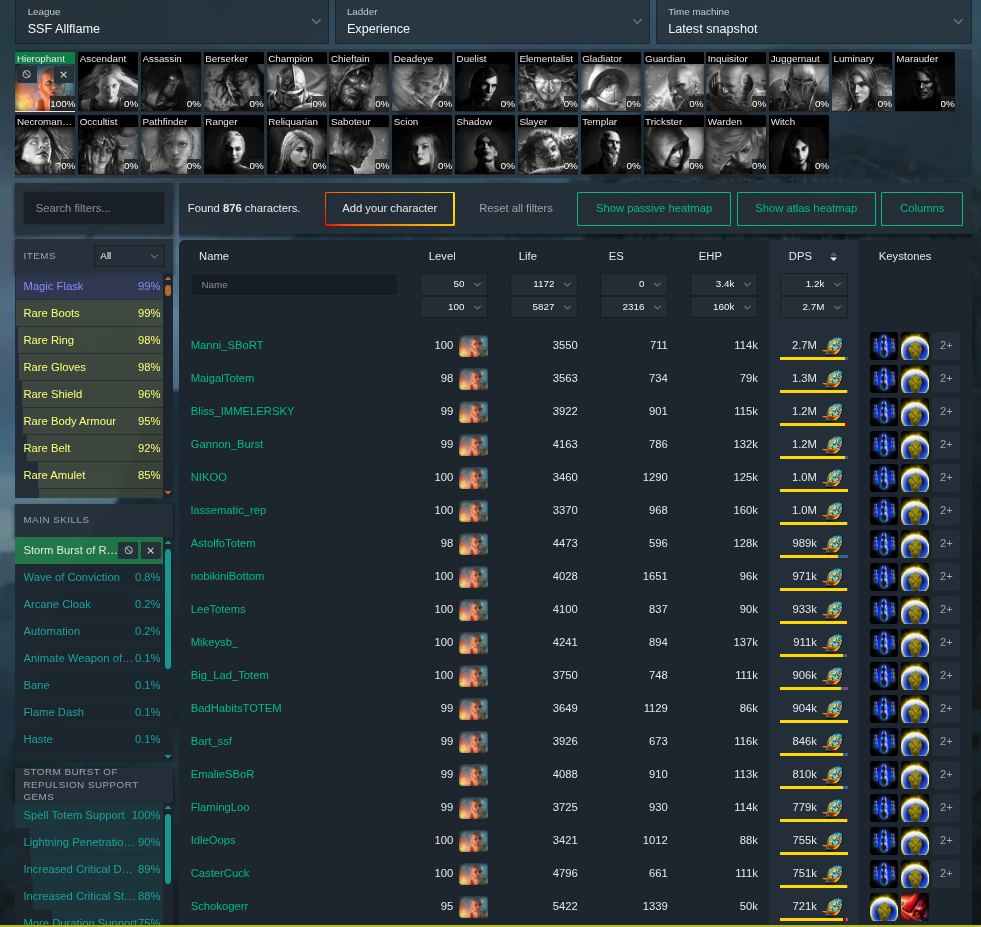Select the Ascendant class portrait
This screenshot has width=981, height=927.
[x=108, y=81]
